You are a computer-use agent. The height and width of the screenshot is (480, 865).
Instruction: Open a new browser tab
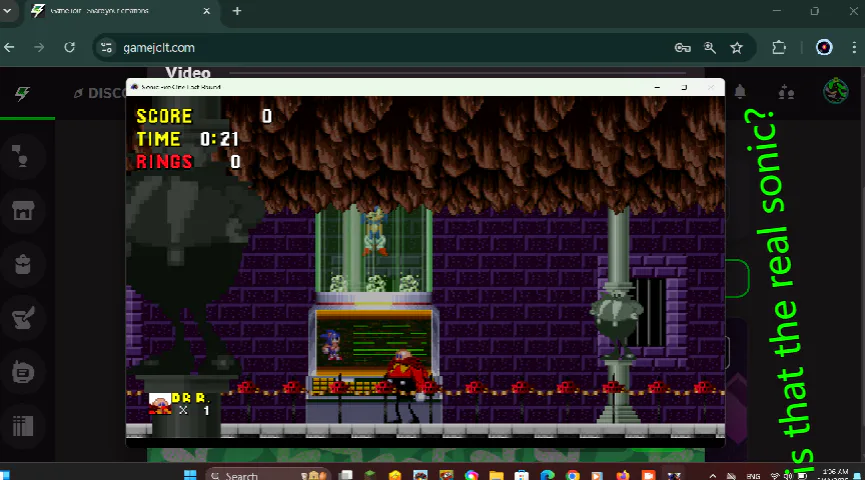click(x=237, y=11)
